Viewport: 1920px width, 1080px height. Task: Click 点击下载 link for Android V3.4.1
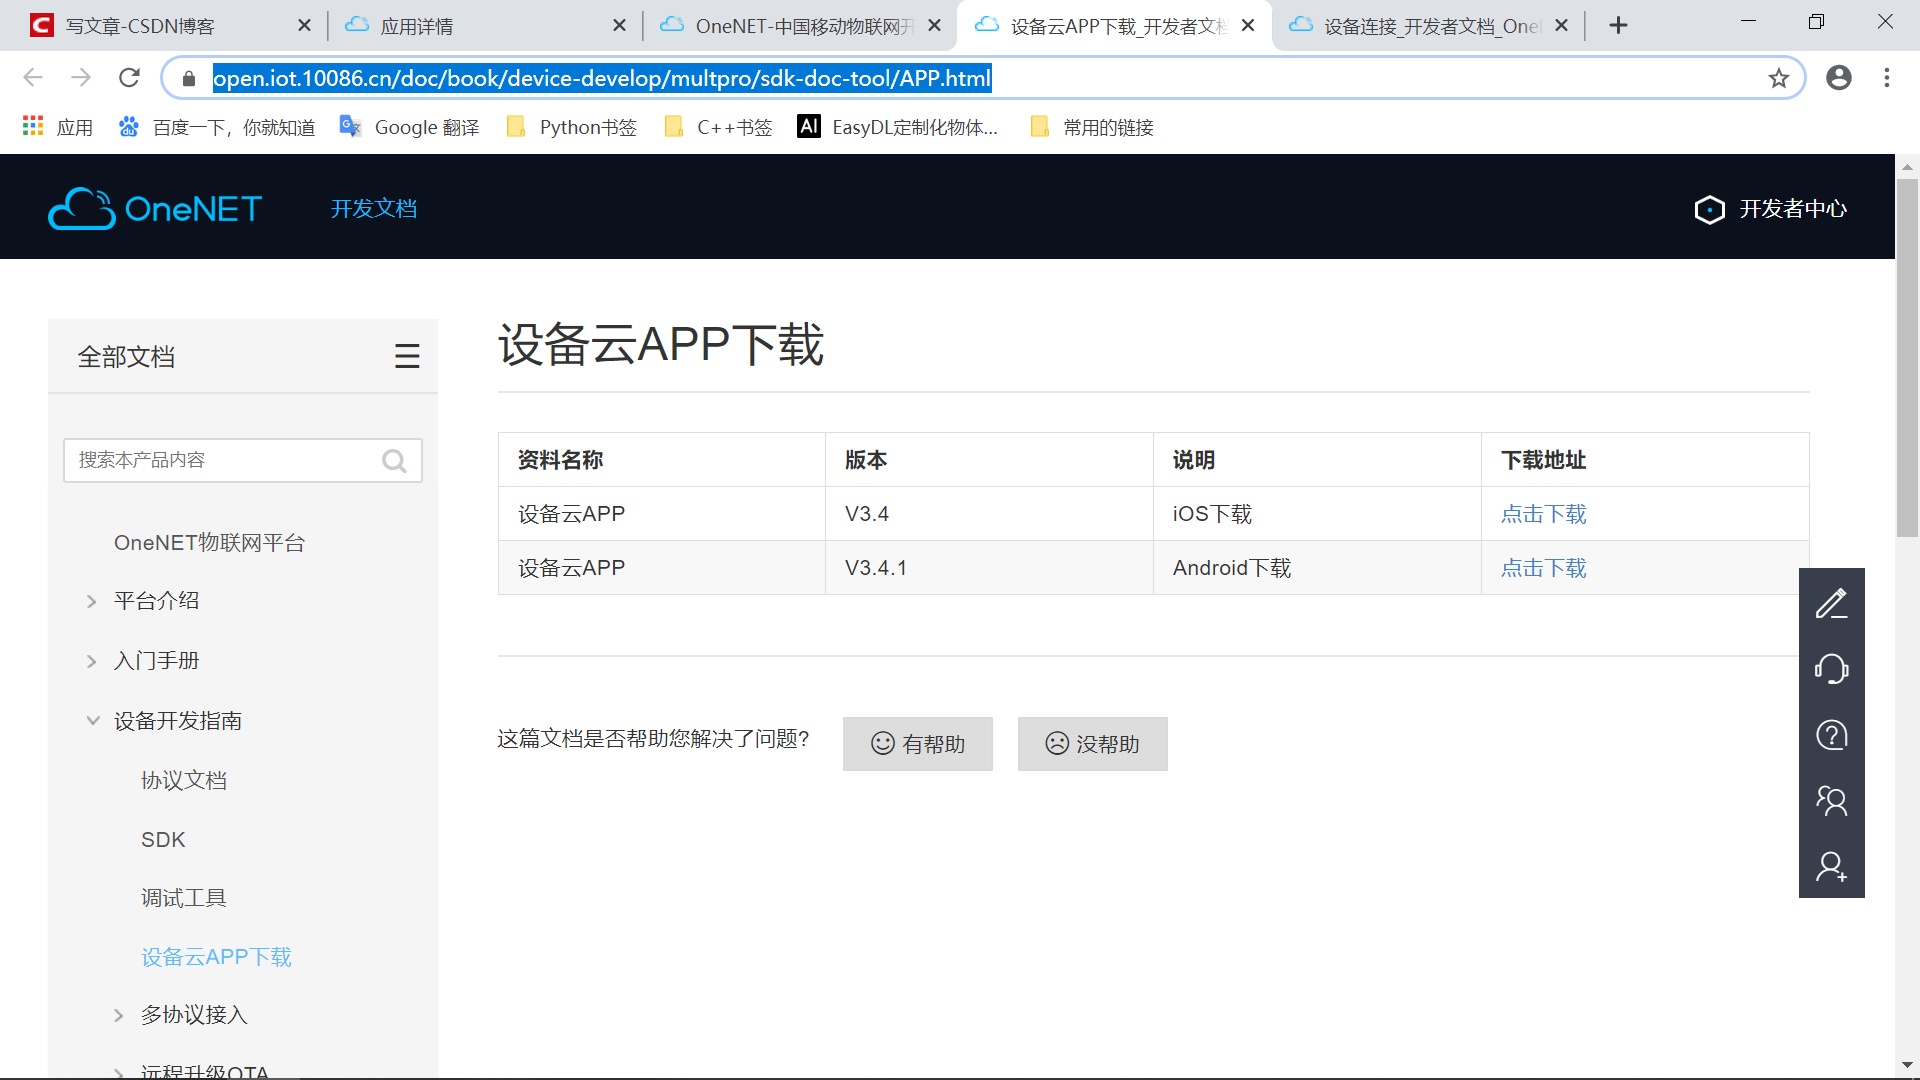[1544, 567]
